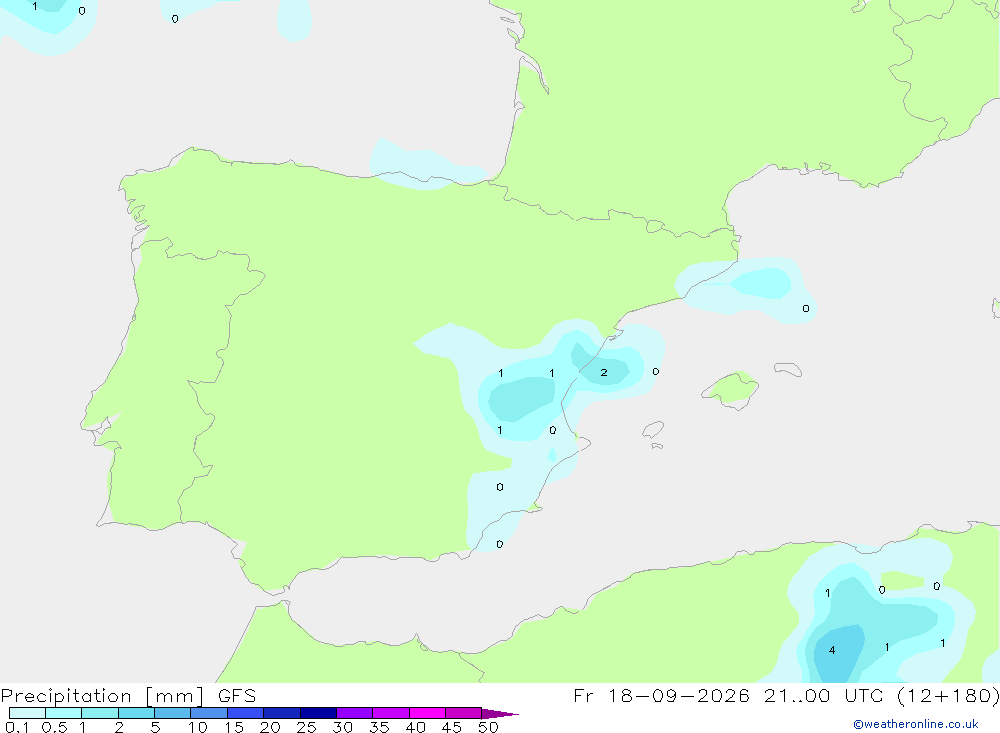
Task: Select the 20–25 mm dark blue swatch
Action: 282,713
